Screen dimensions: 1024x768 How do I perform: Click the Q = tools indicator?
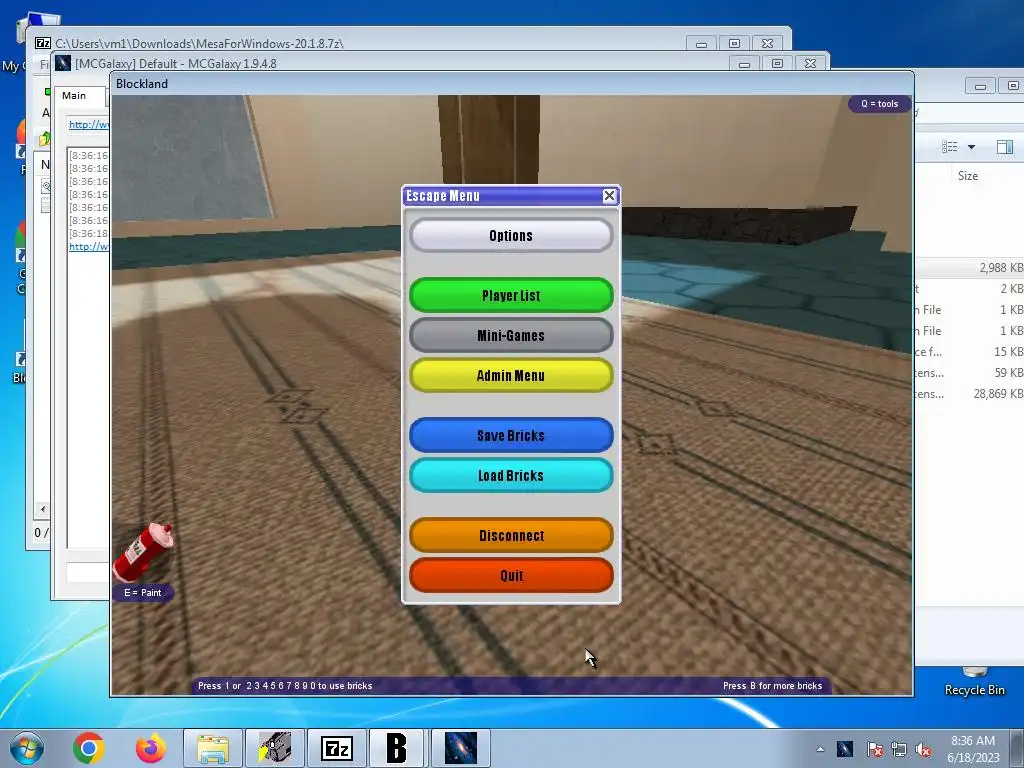click(879, 104)
